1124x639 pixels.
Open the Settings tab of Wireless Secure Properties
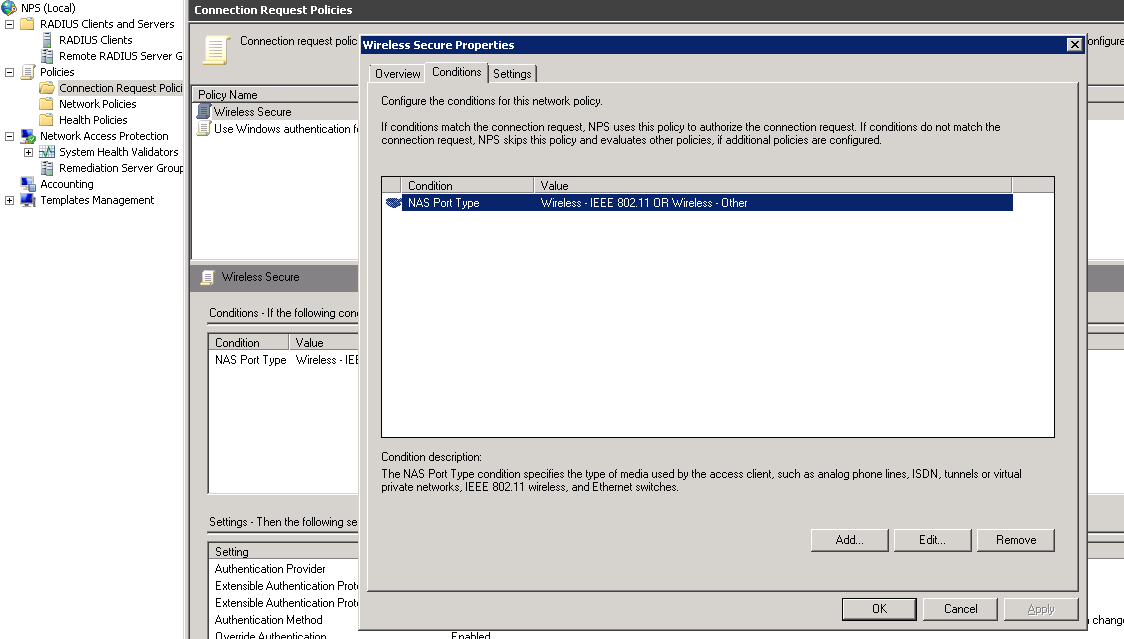point(512,73)
